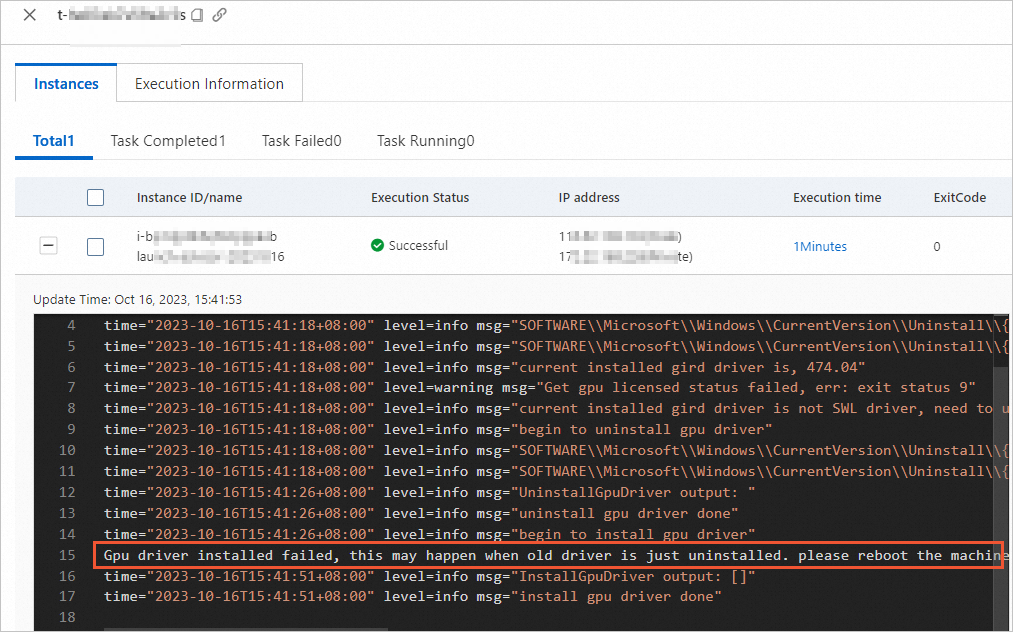View Task Running tasks
1013x632 pixels.
[425, 141]
